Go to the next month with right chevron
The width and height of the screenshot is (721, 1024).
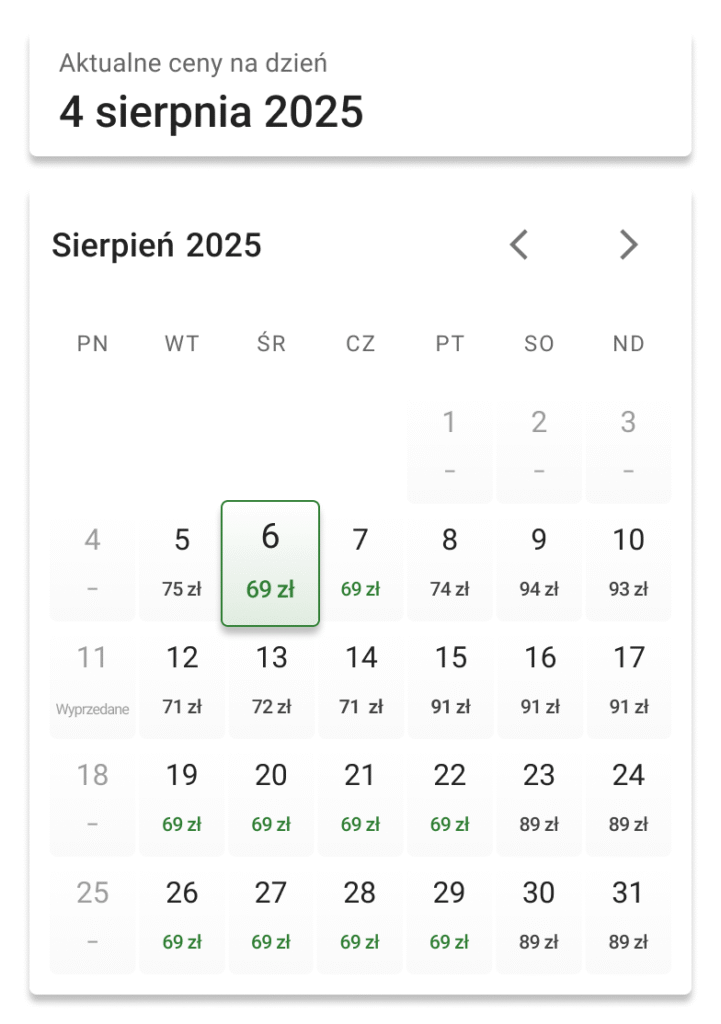pyautogui.click(x=628, y=245)
